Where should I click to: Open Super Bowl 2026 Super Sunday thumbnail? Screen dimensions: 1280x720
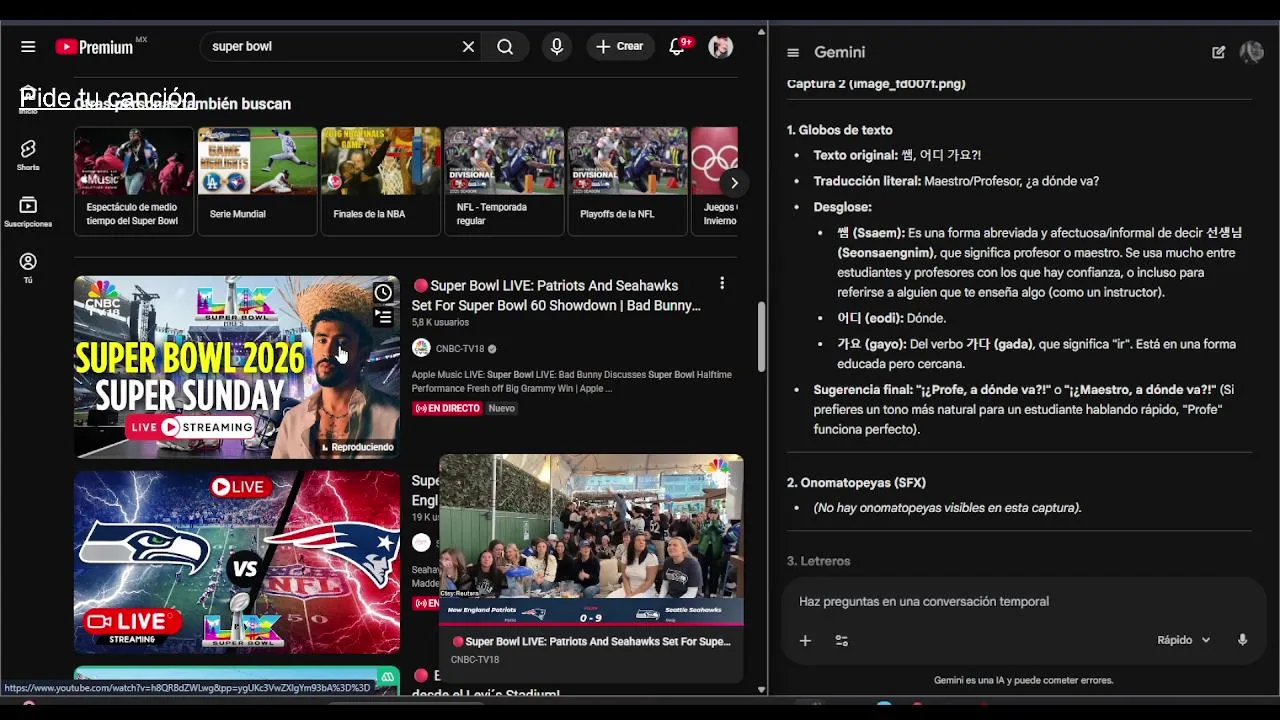point(237,367)
